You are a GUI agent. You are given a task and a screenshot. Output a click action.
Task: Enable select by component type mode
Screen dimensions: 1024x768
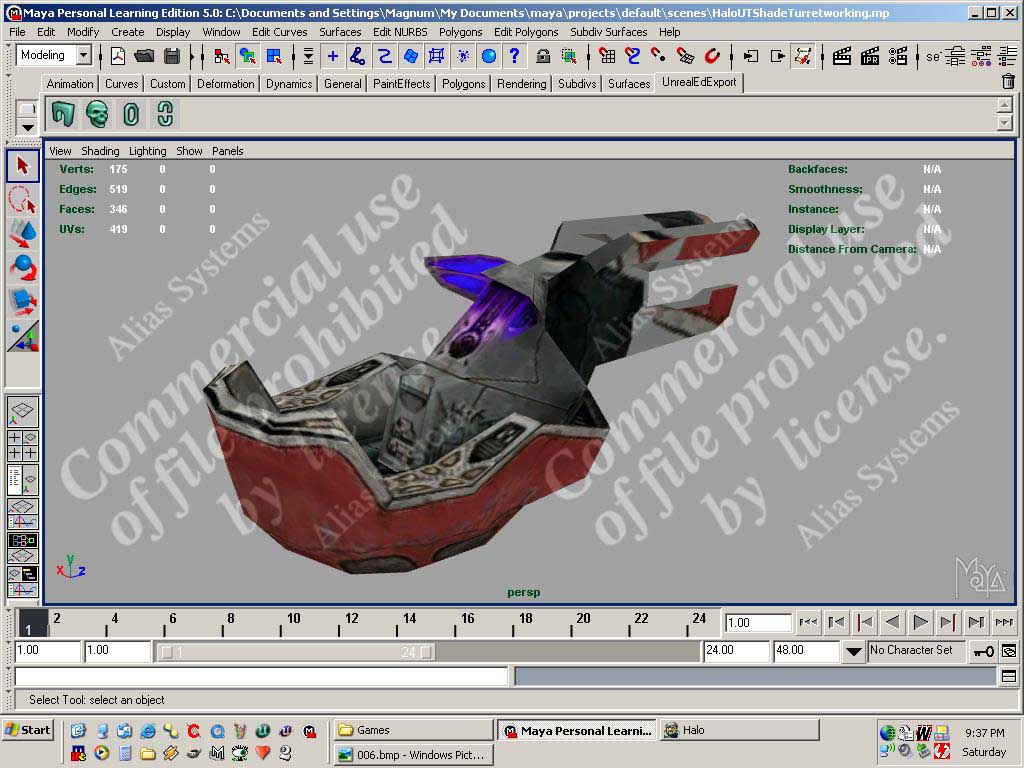[274, 56]
